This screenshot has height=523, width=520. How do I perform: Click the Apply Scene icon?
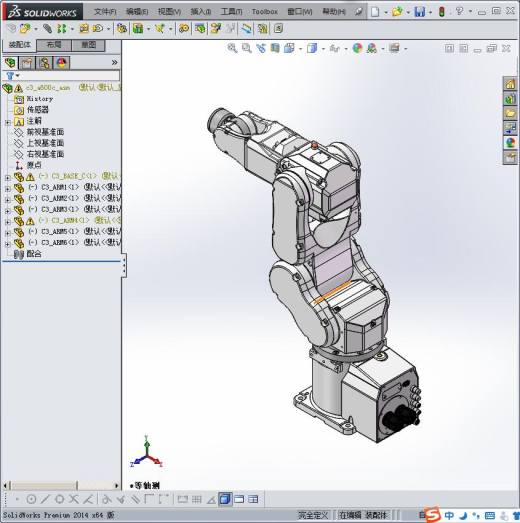tap(372, 48)
